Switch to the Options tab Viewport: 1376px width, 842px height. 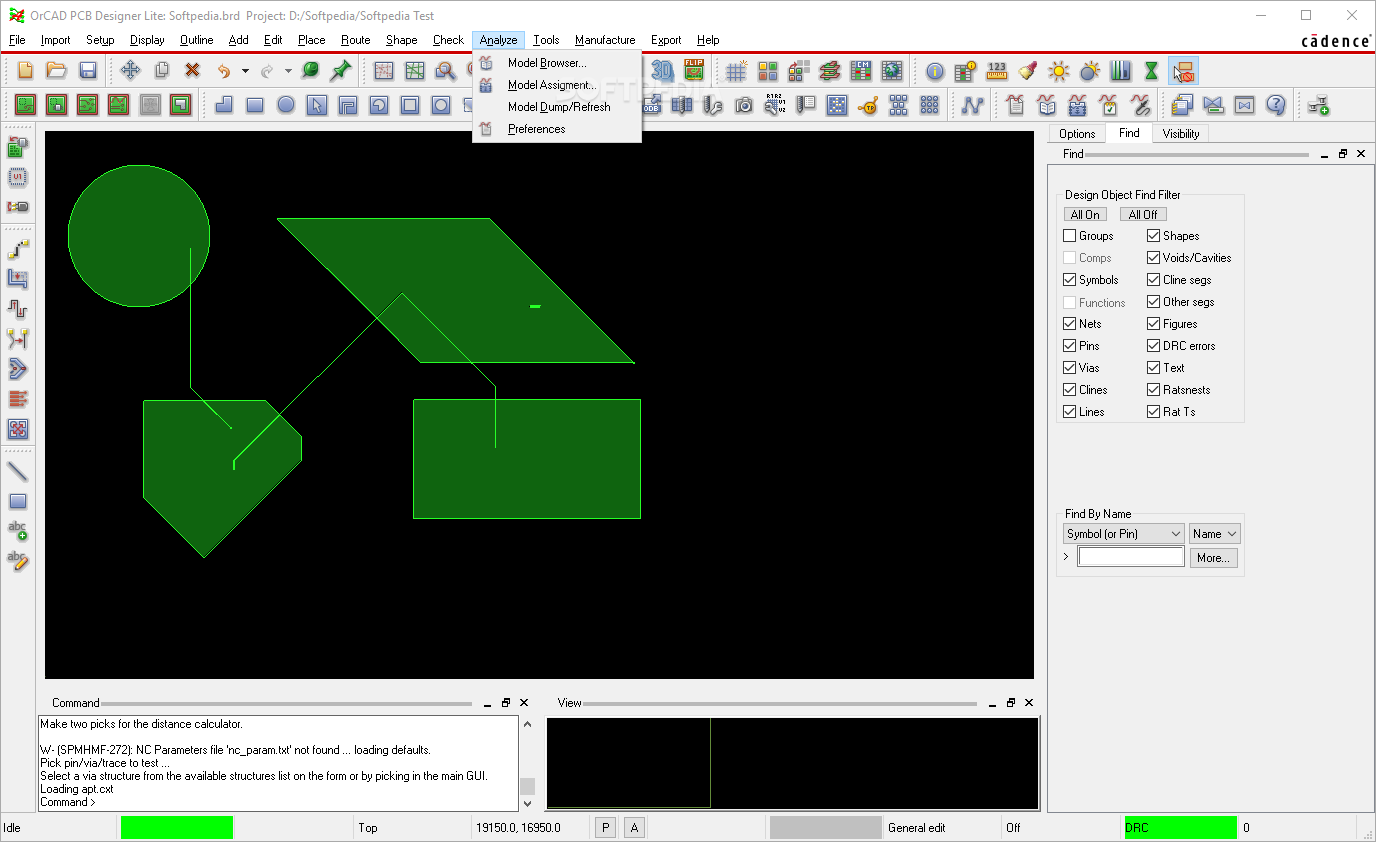(1077, 134)
